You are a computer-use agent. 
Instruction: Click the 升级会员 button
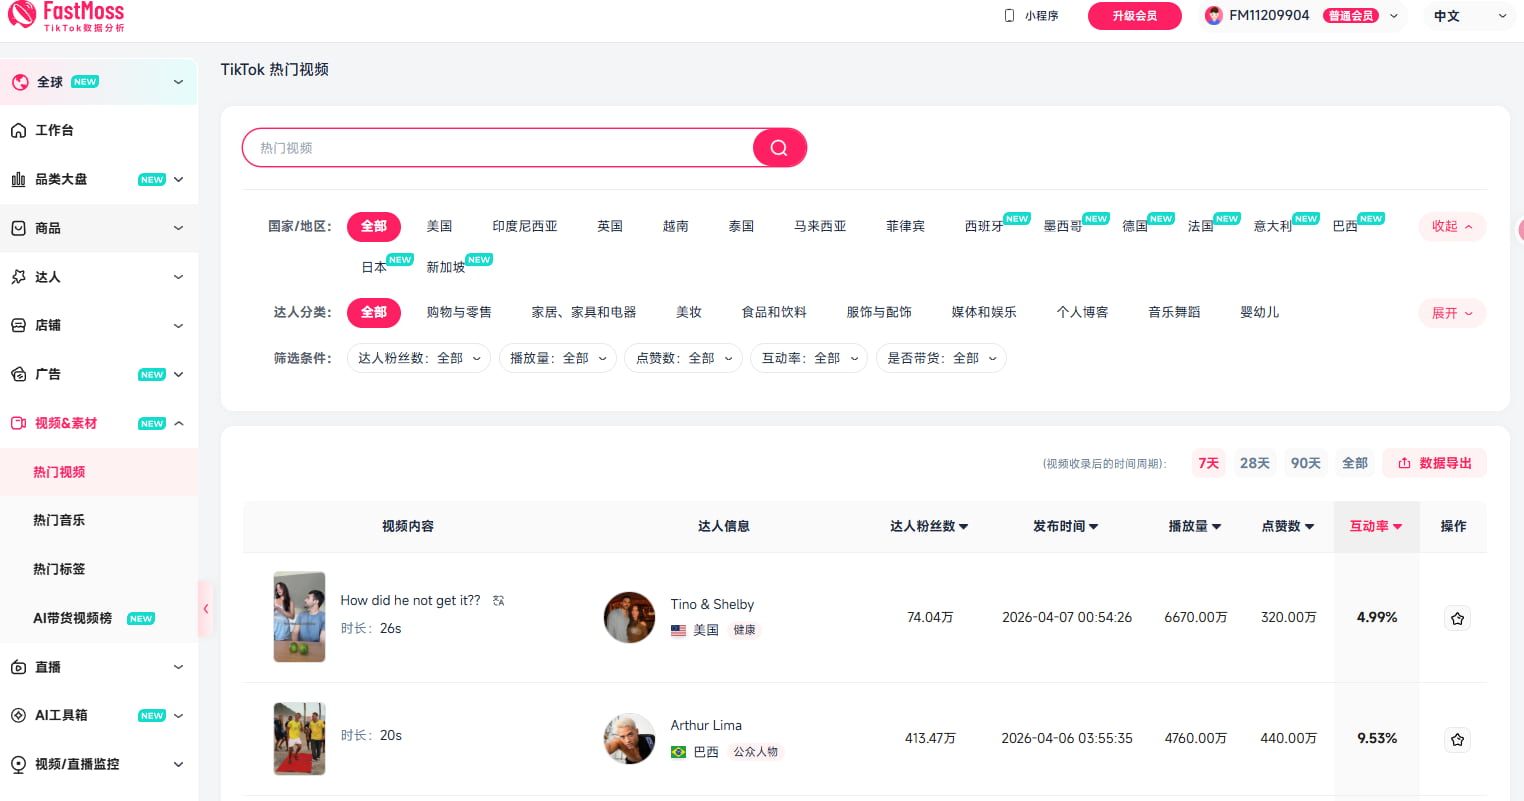pyautogui.click(x=1134, y=16)
